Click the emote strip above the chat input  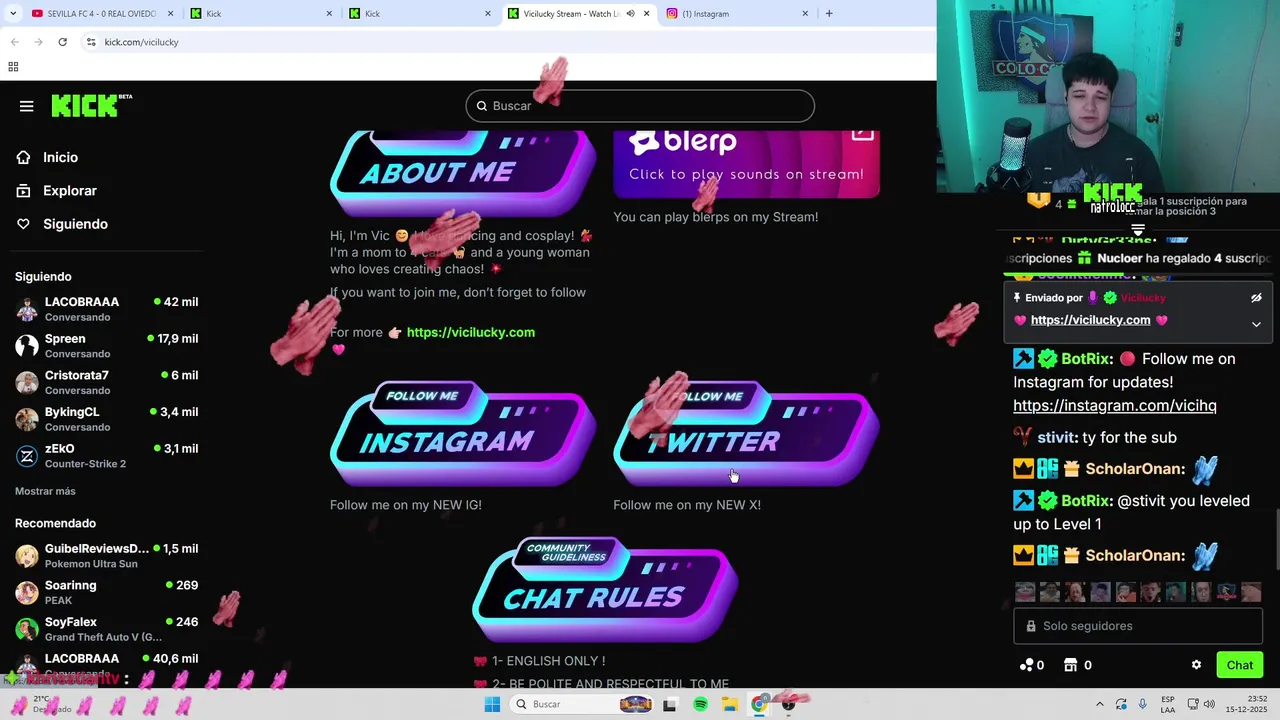(1138, 592)
